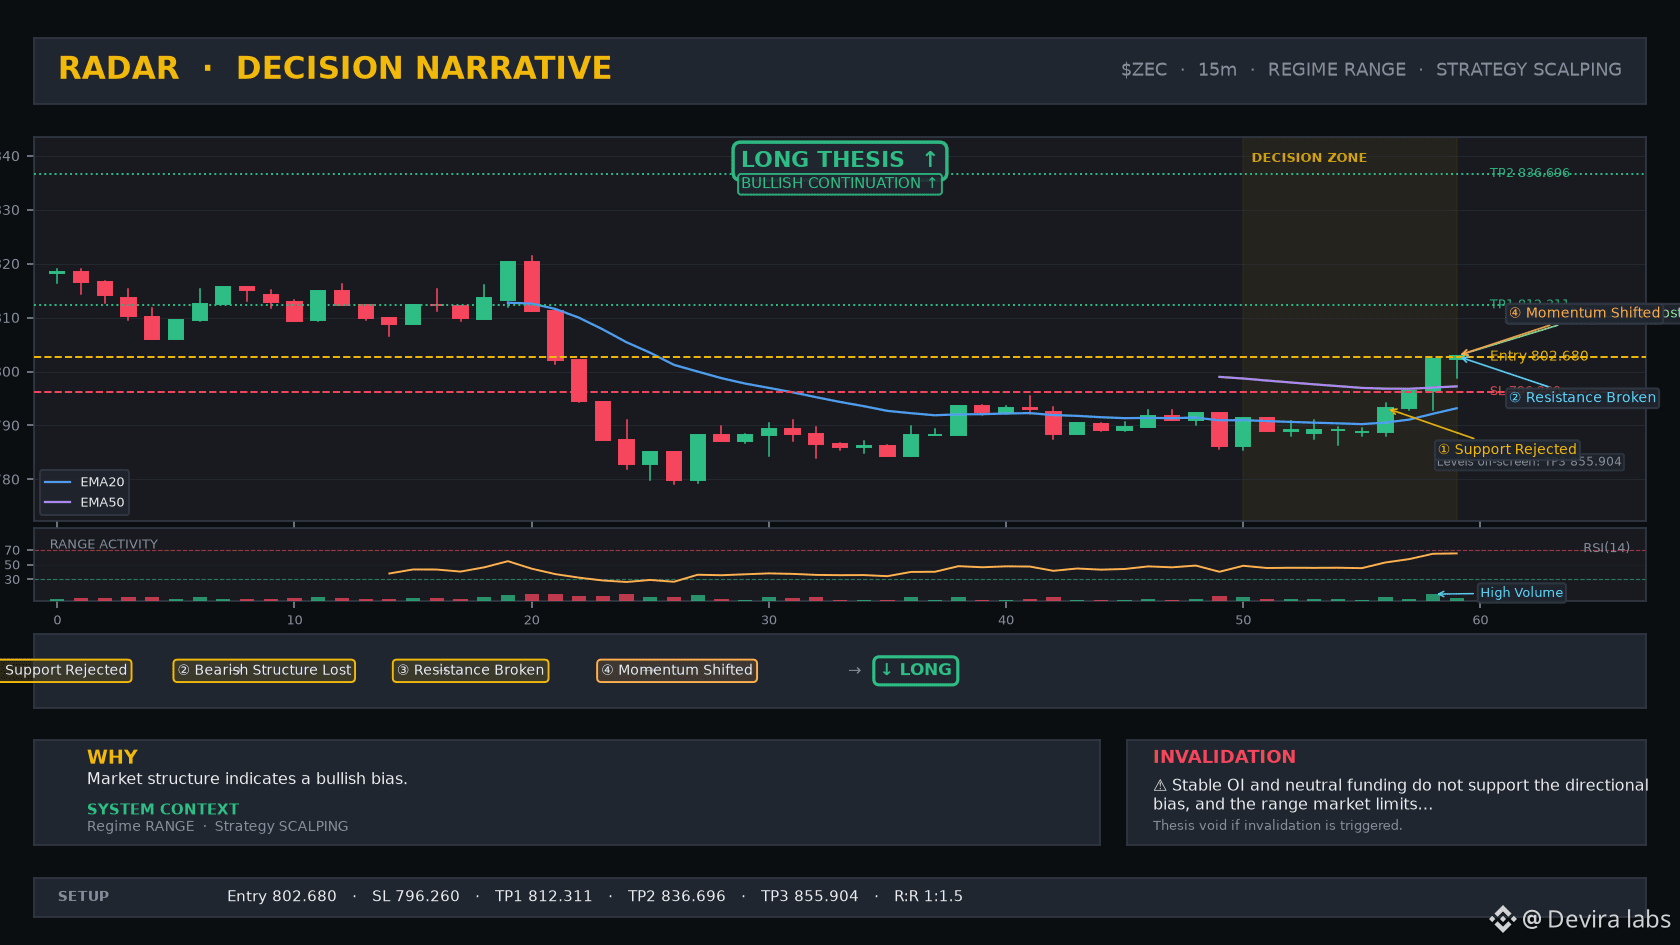Click the Thesis void if invalidation note
Viewport: 1680px width, 945px height.
pyautogui.click(x=1277, y=826)
